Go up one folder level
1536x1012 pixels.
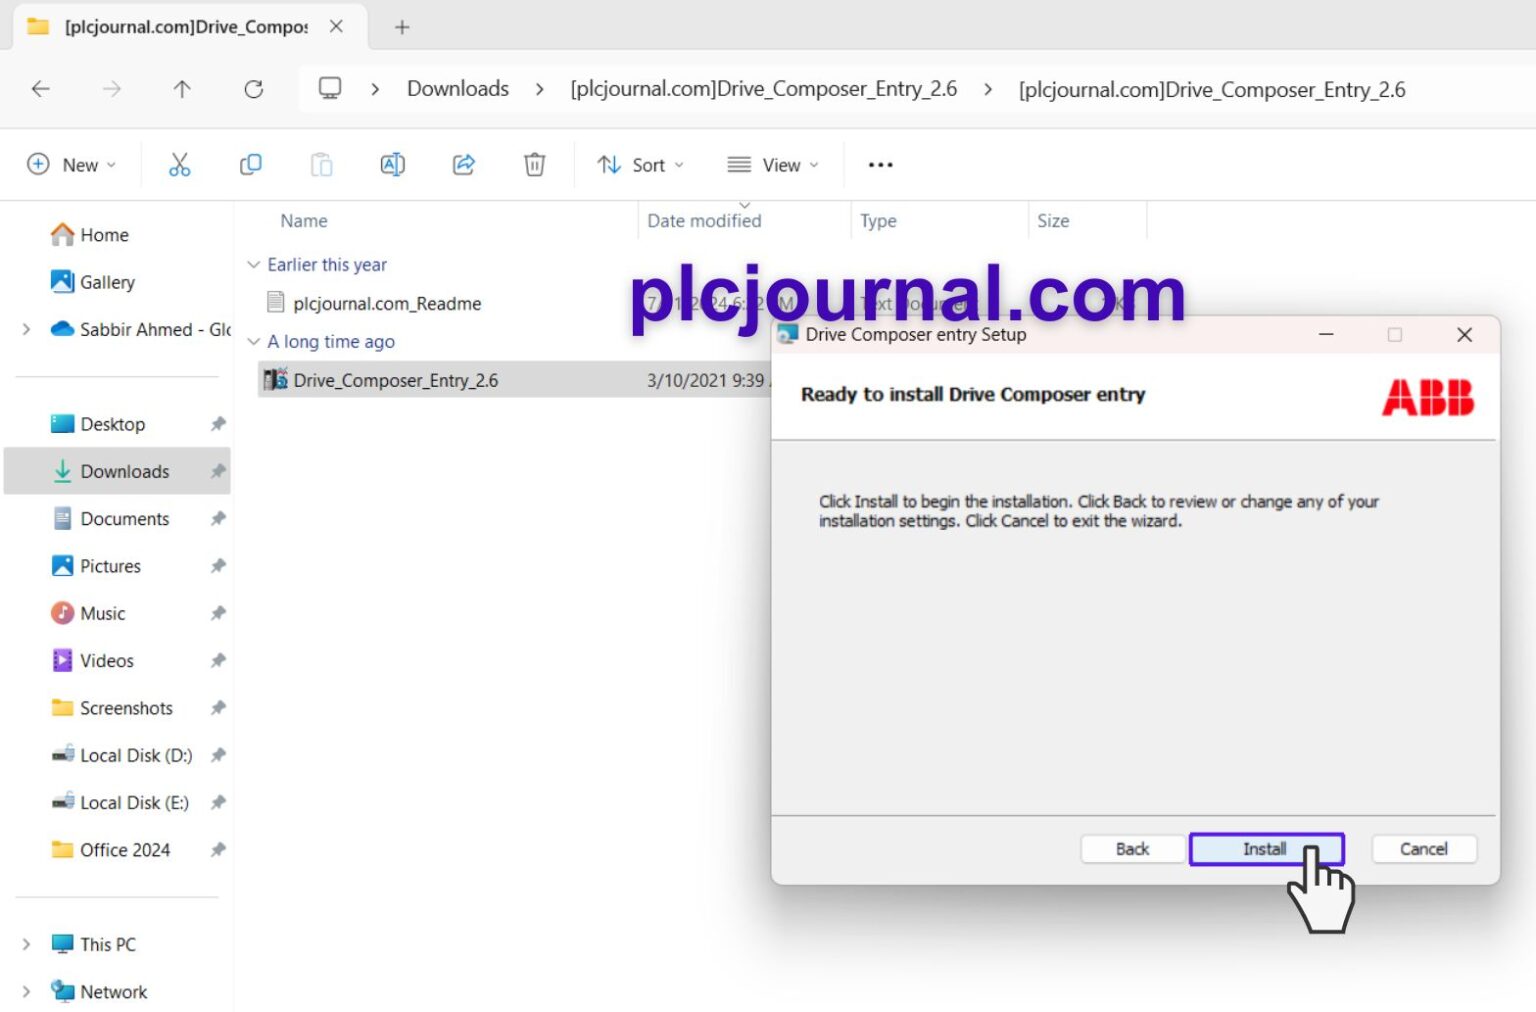point(182,89)
